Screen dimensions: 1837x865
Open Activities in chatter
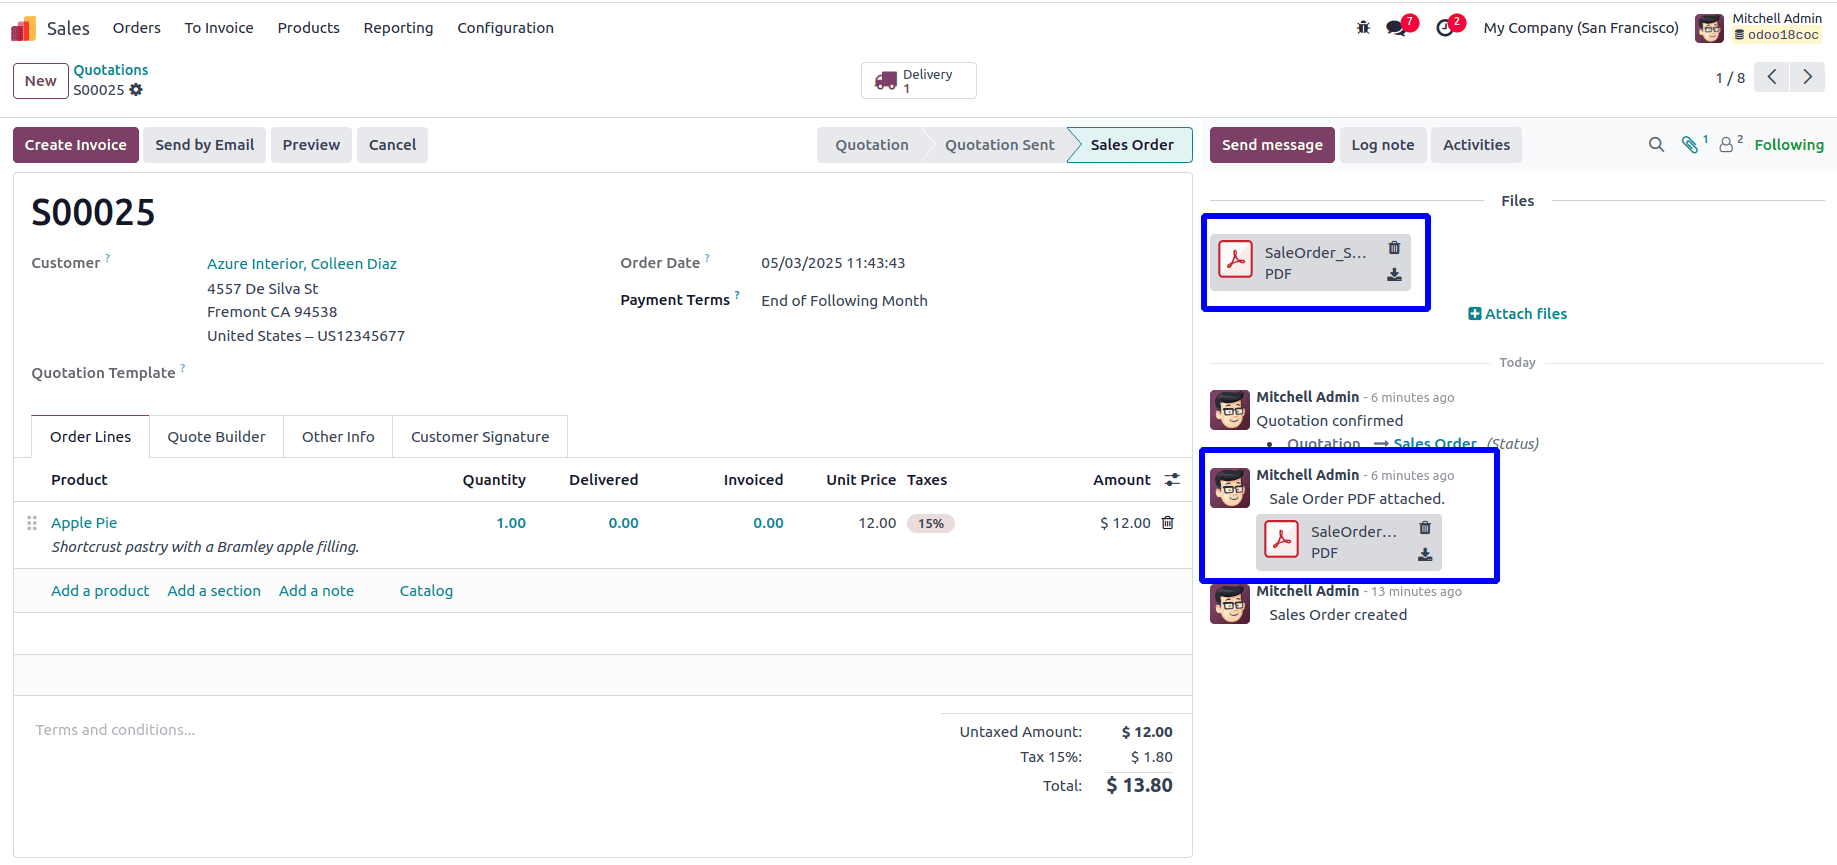pos(1476,145)
